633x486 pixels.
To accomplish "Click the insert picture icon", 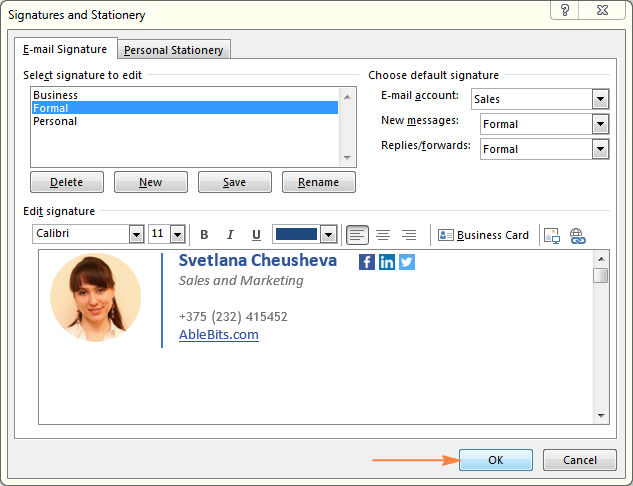I will pyautogui.click(x=551, y=235).
